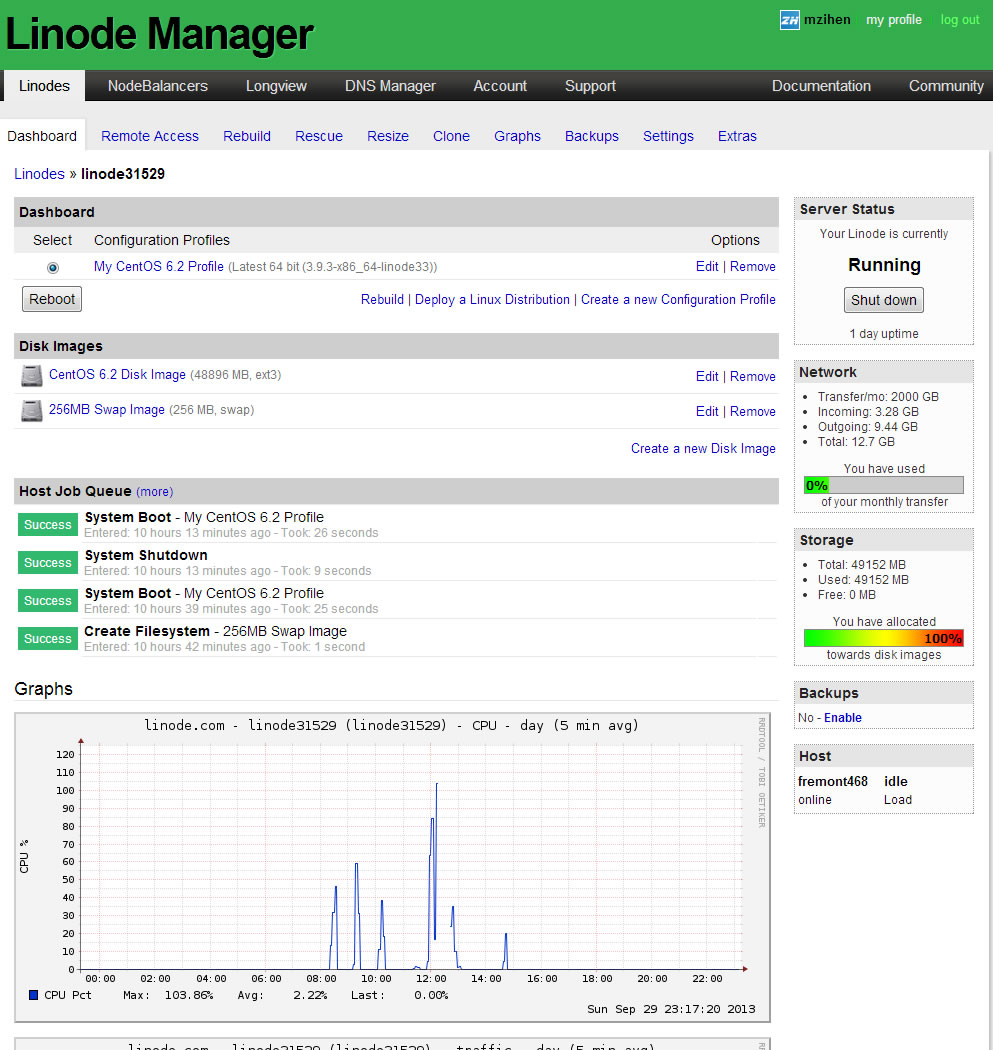Image resolution: width=993 pixels, height=1050 pixels.
Task: Click the my profile link
Action: [894, 20]
